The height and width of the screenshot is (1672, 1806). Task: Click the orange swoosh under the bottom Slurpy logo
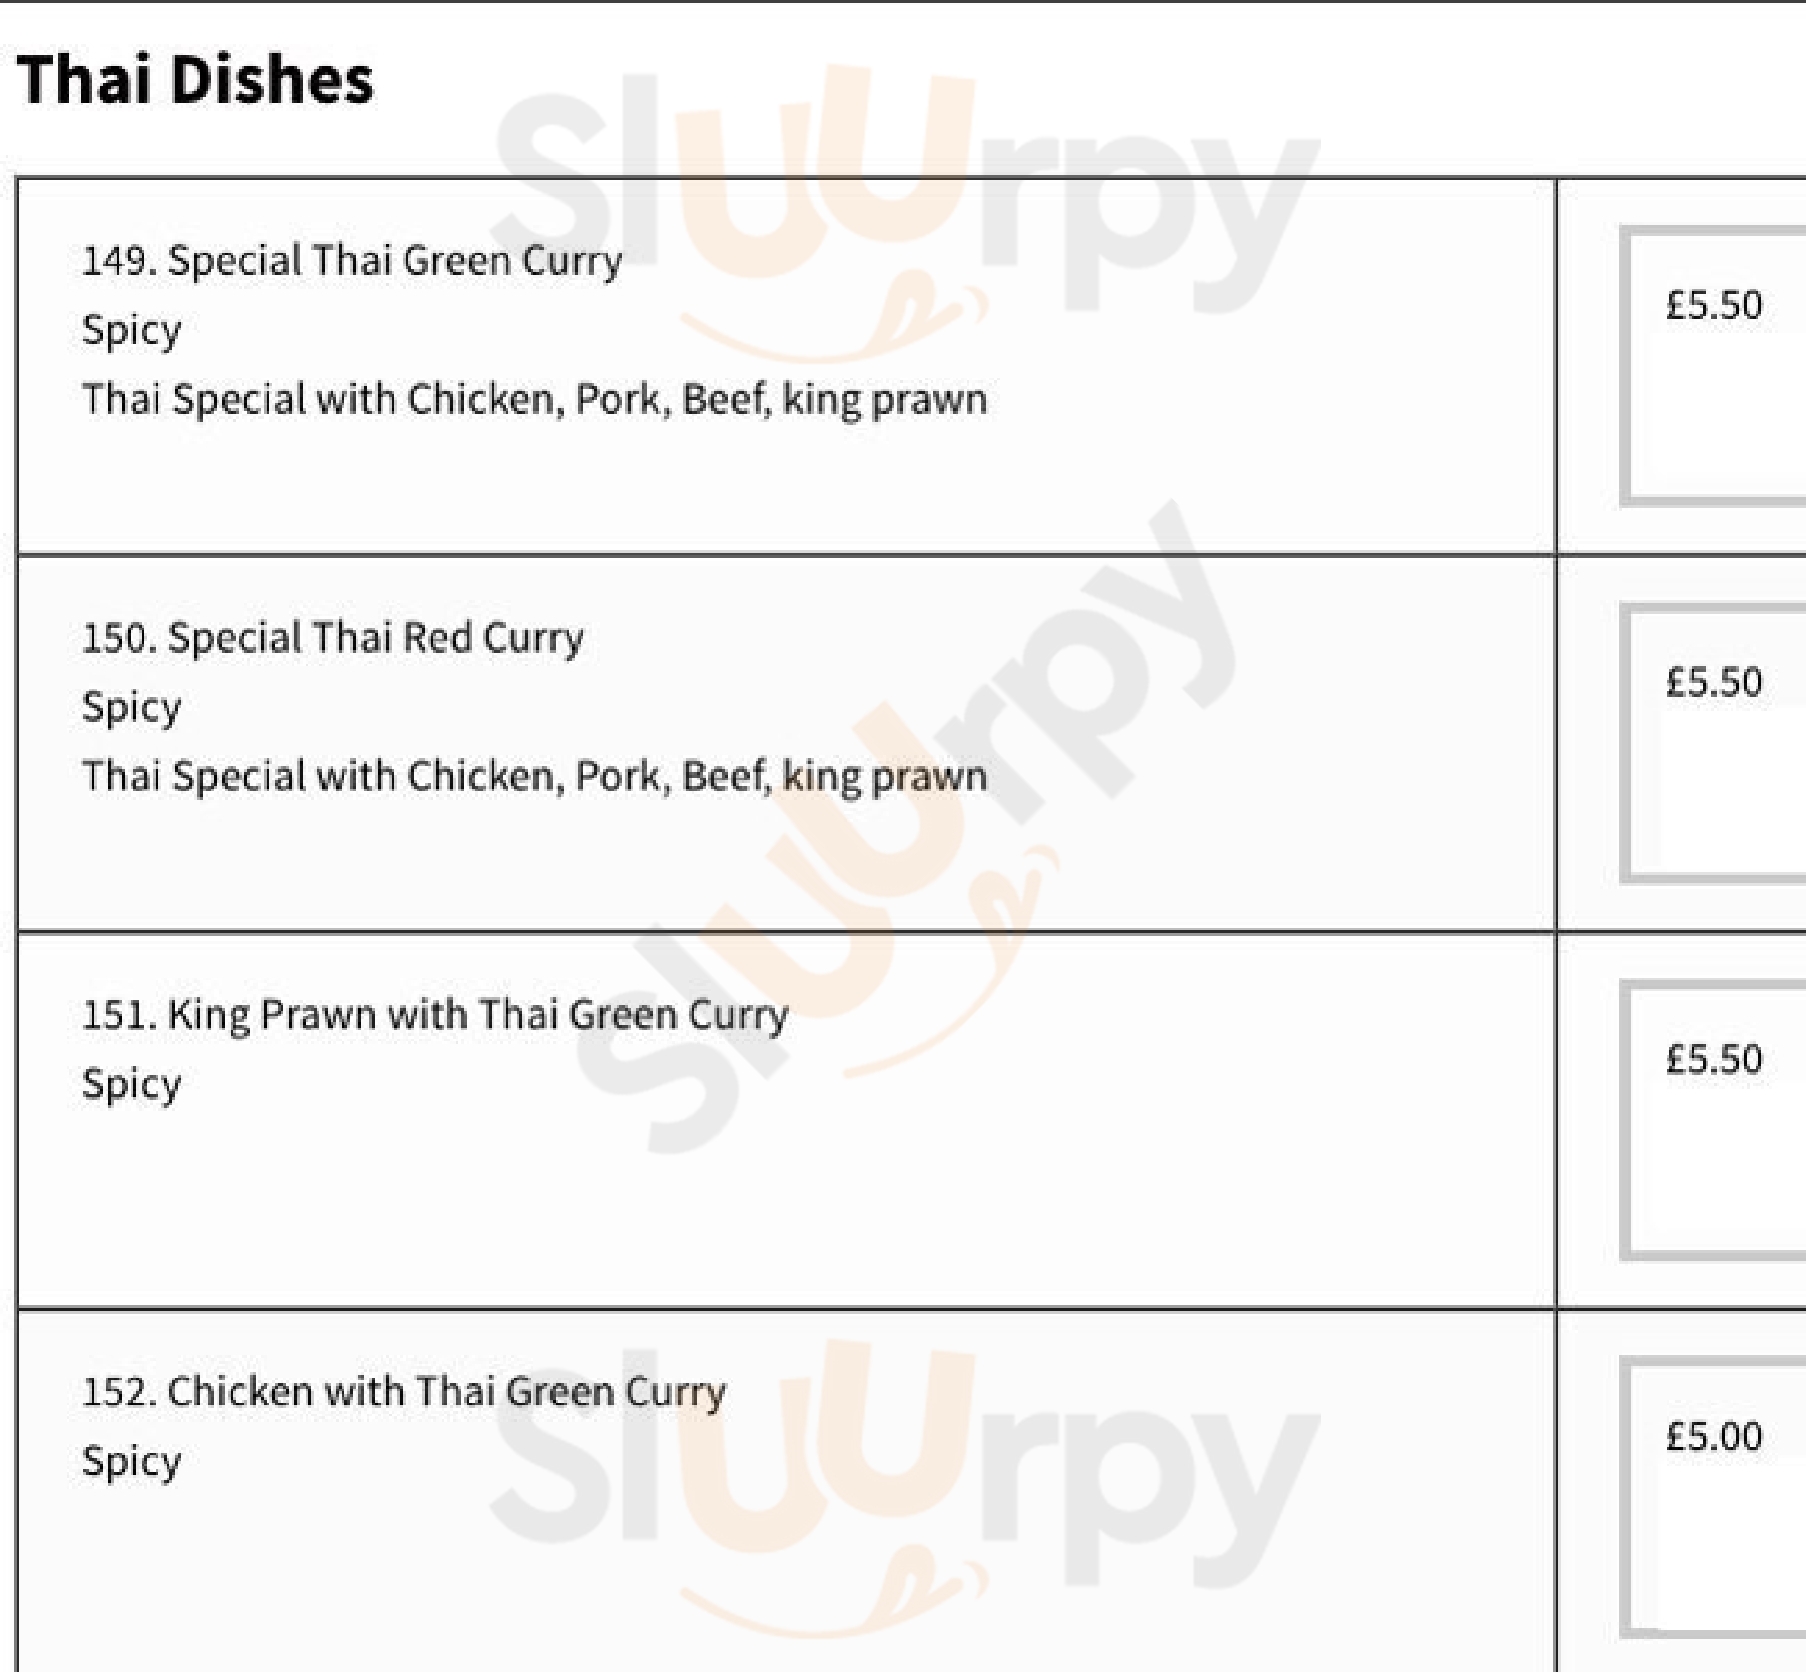point(835,1590)
